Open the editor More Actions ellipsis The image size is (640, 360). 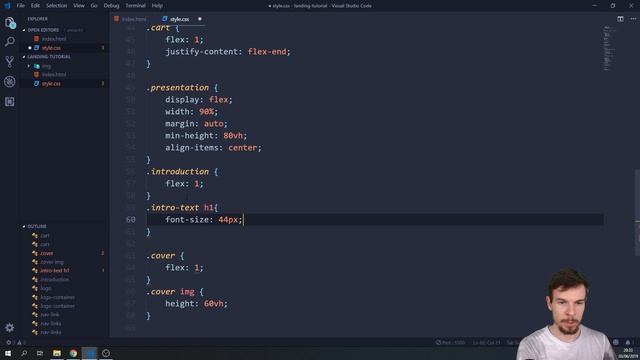click(x=633, y=19)
